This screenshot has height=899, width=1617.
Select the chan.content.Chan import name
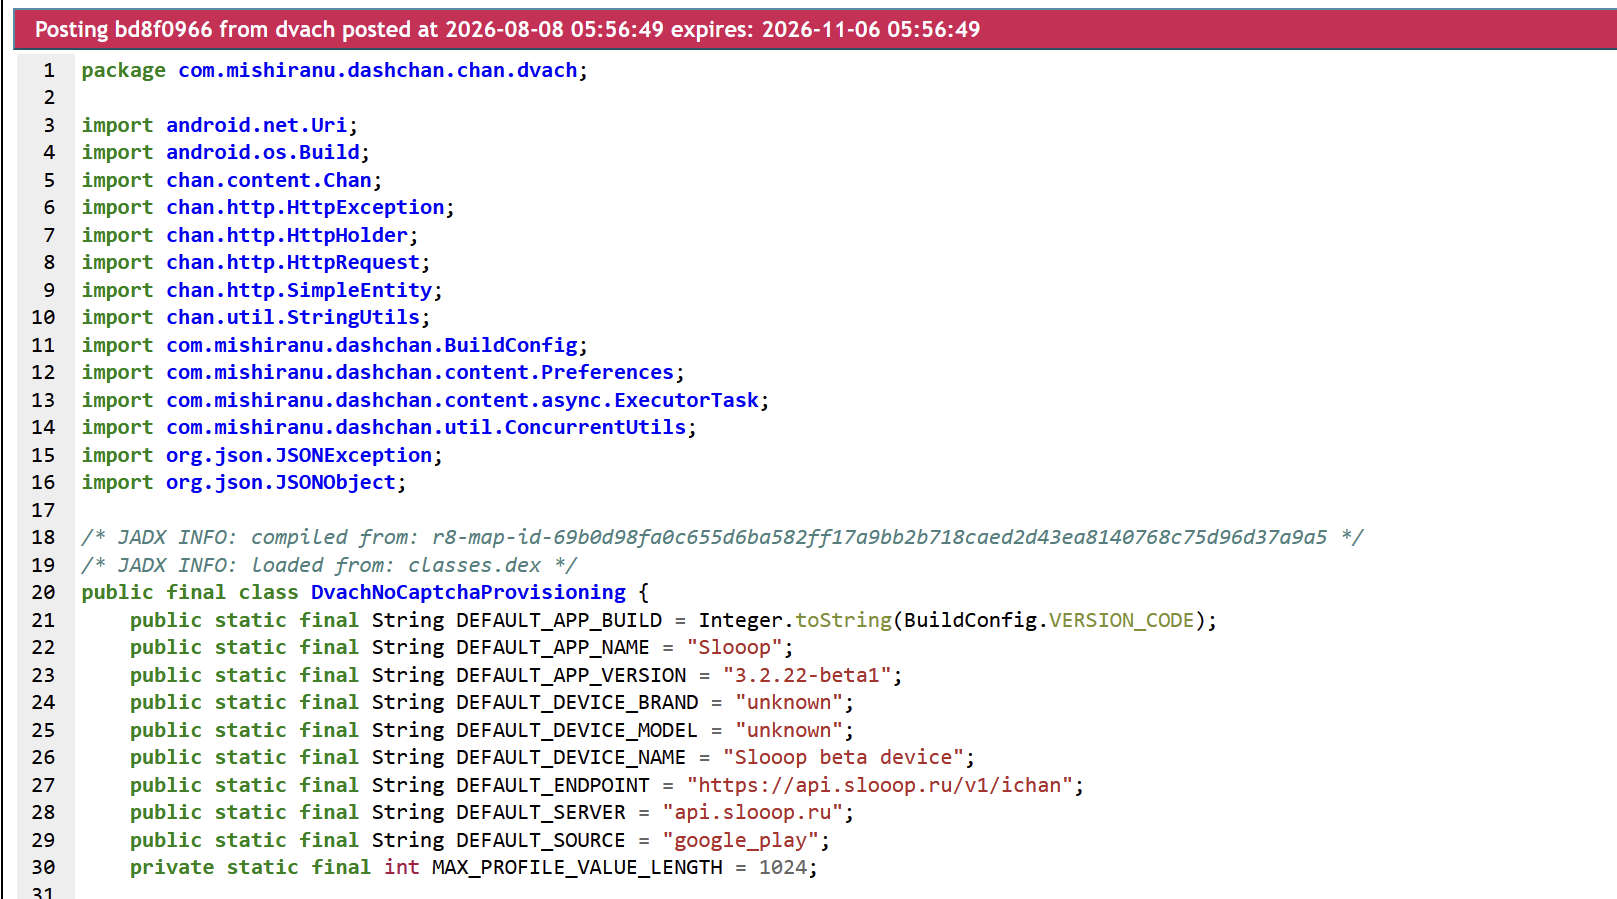click(269, 180)
